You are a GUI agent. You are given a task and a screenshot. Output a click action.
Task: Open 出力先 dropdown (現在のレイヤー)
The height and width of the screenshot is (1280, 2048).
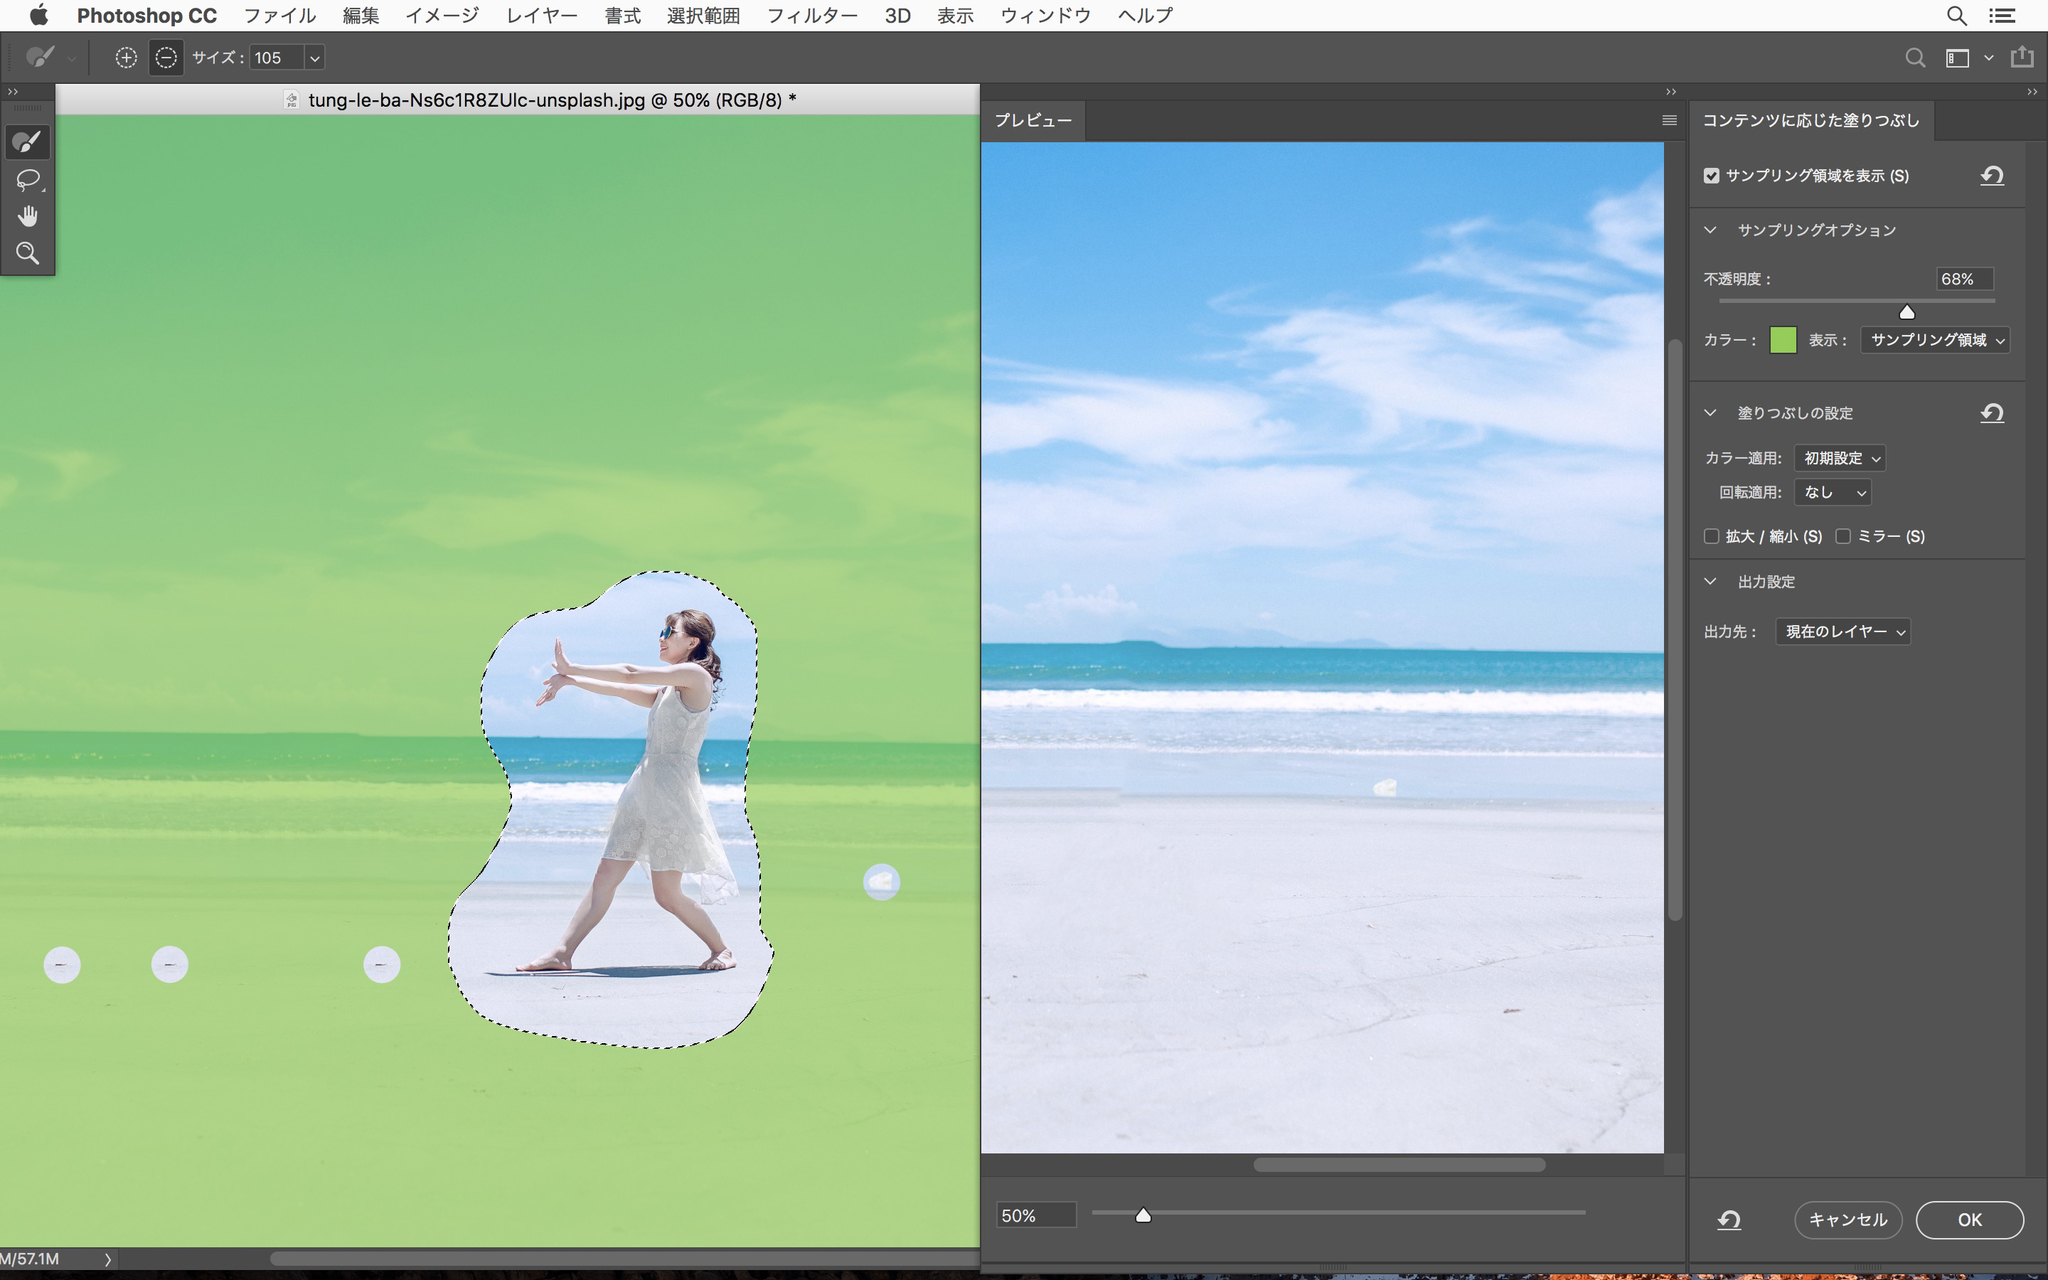point(1843,632)
